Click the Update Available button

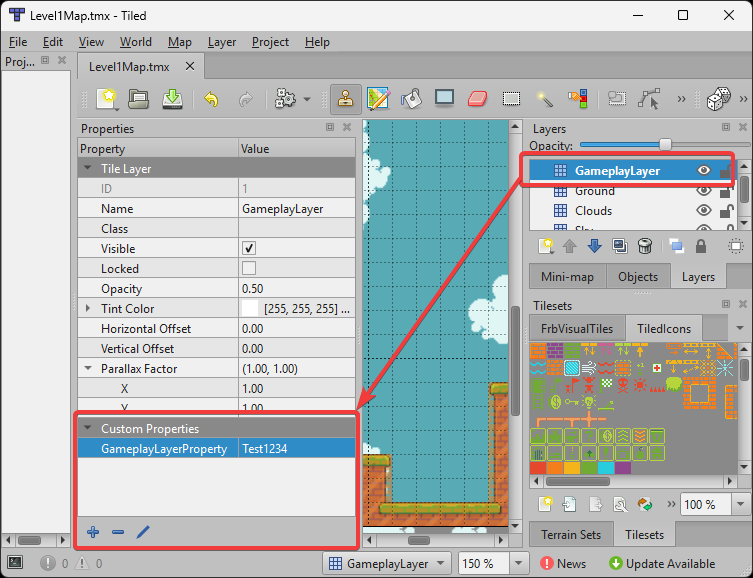click(661, 564)
